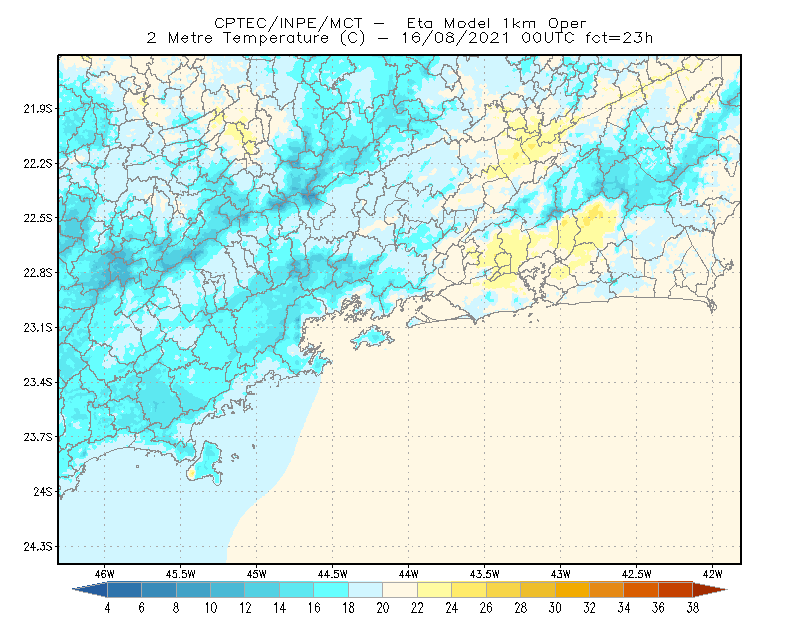The height and width of the screenshot is (618, 800).
Task: Select the light yellow 22–24 legend segment
Action: coord(435,590)
